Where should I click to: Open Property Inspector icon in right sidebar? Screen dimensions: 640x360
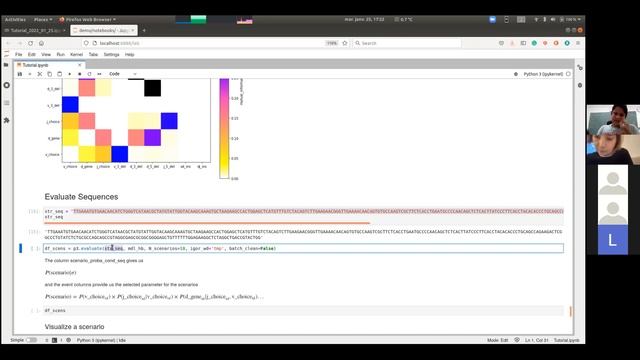(x=580, y=67)
